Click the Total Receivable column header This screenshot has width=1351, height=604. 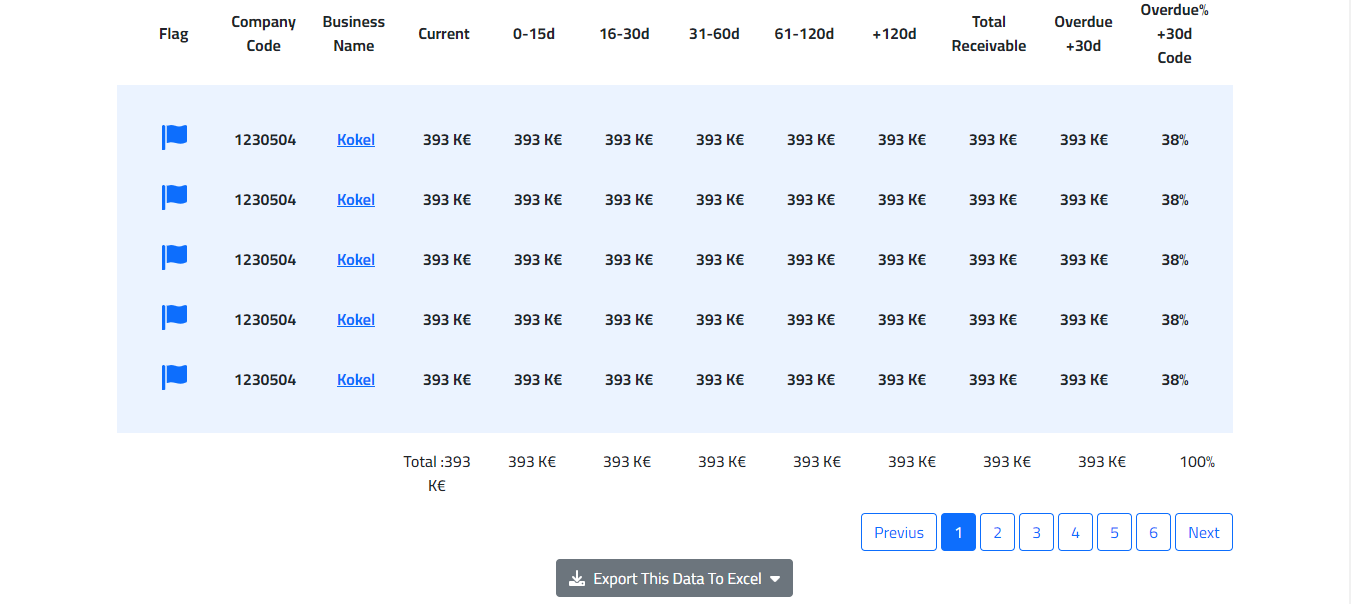point(989,34)
